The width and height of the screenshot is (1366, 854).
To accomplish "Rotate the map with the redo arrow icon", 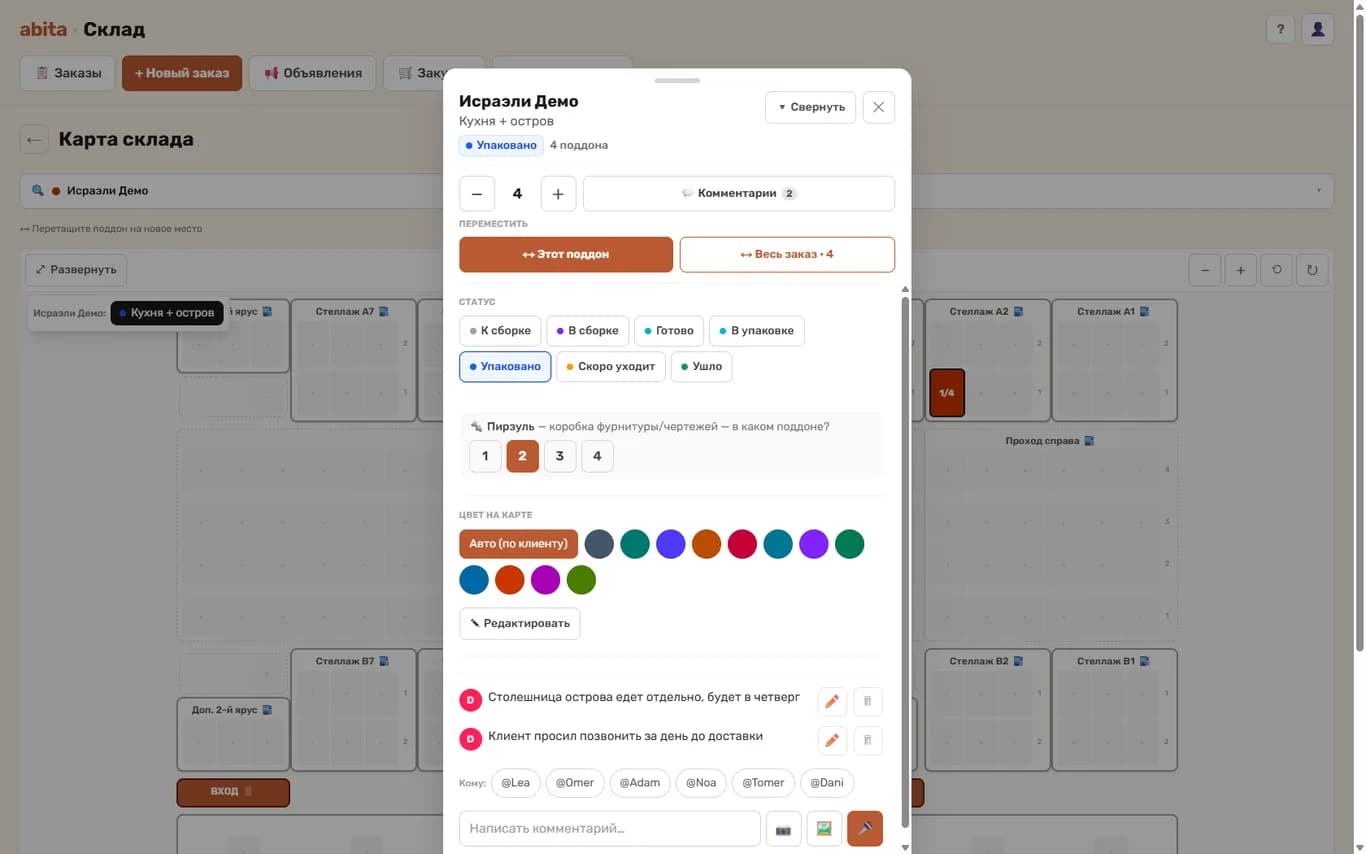I will 1312,270.
